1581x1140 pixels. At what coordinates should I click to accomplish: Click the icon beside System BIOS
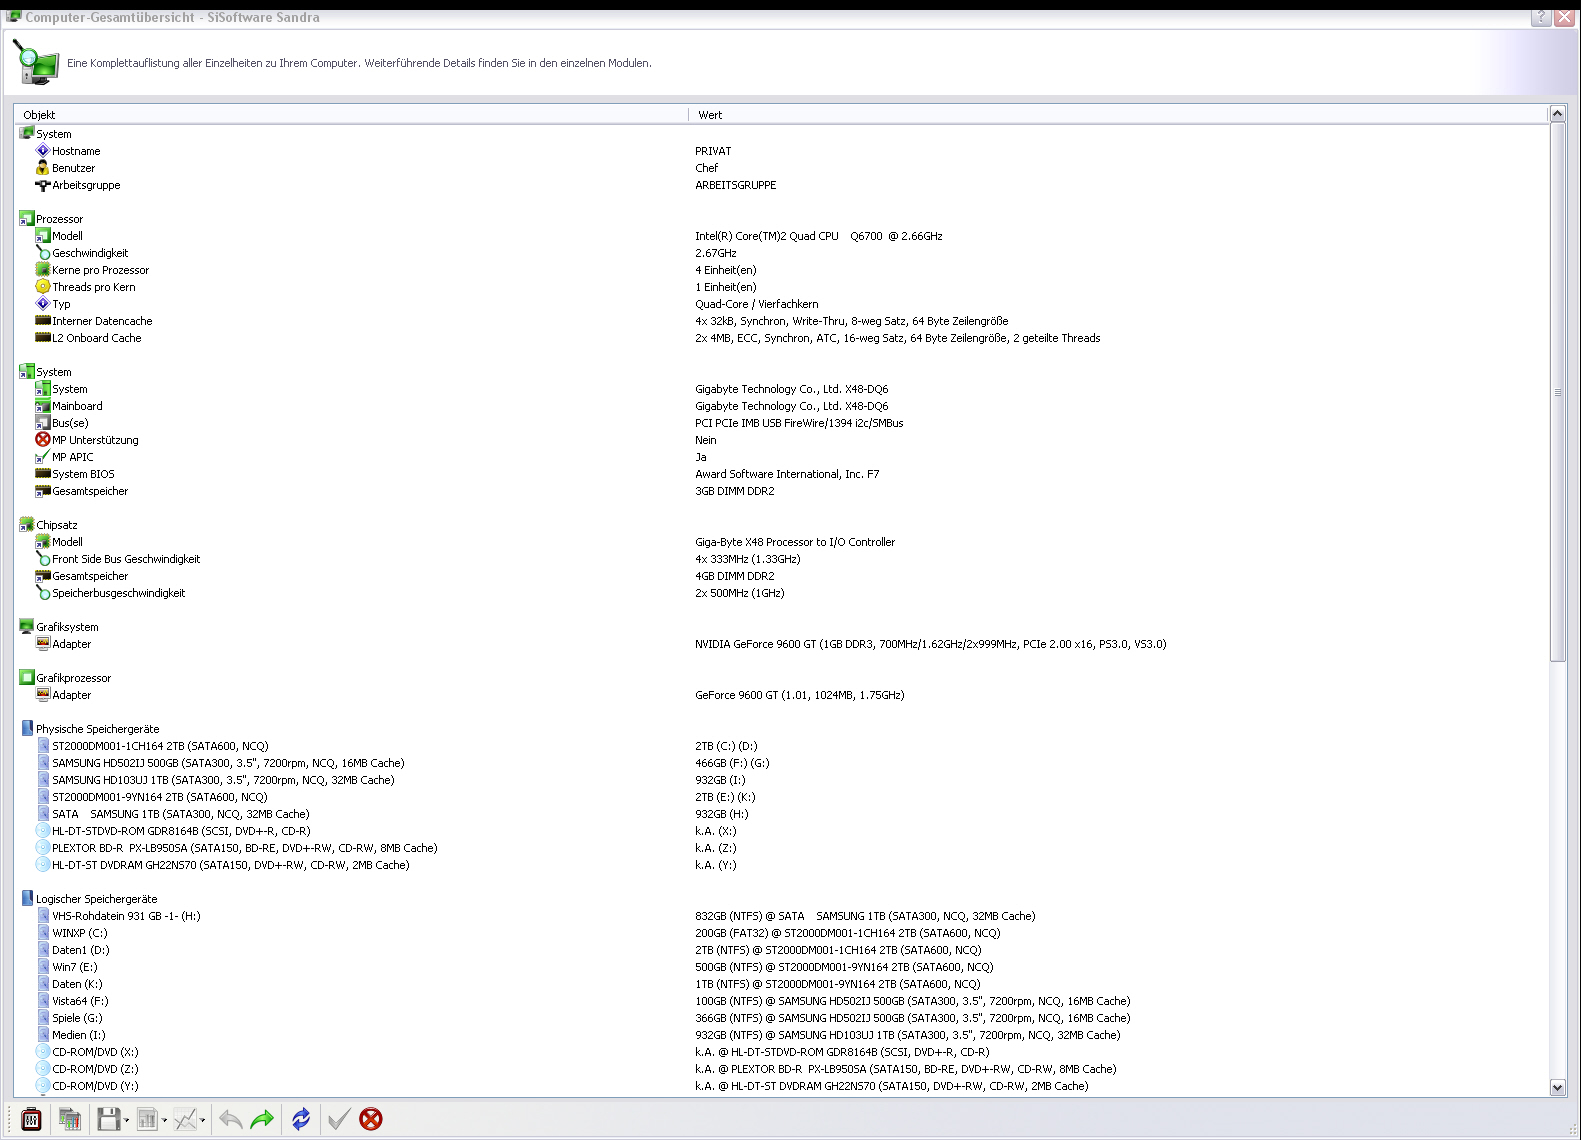pyautogui.click(x=43, y=474)
